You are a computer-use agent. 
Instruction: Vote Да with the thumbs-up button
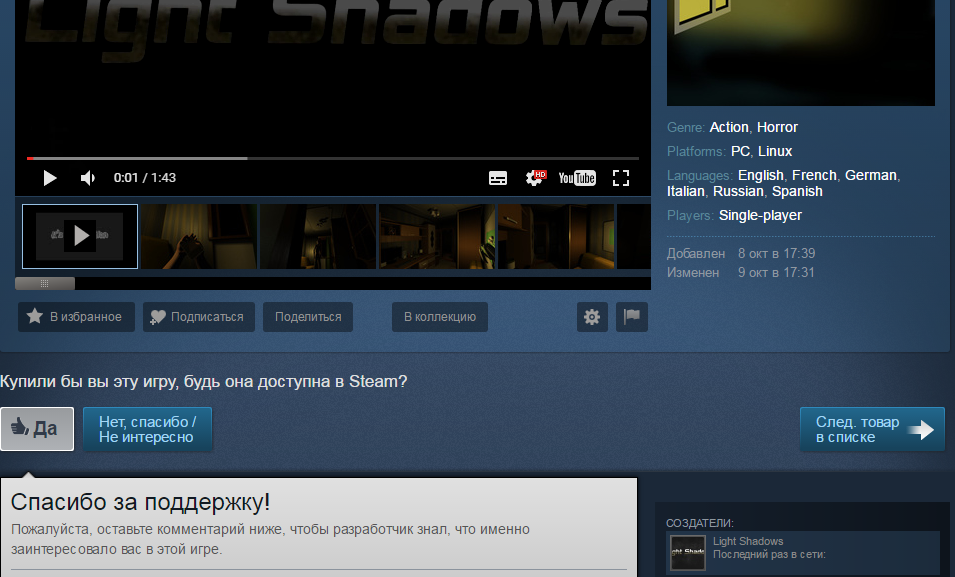37,429
